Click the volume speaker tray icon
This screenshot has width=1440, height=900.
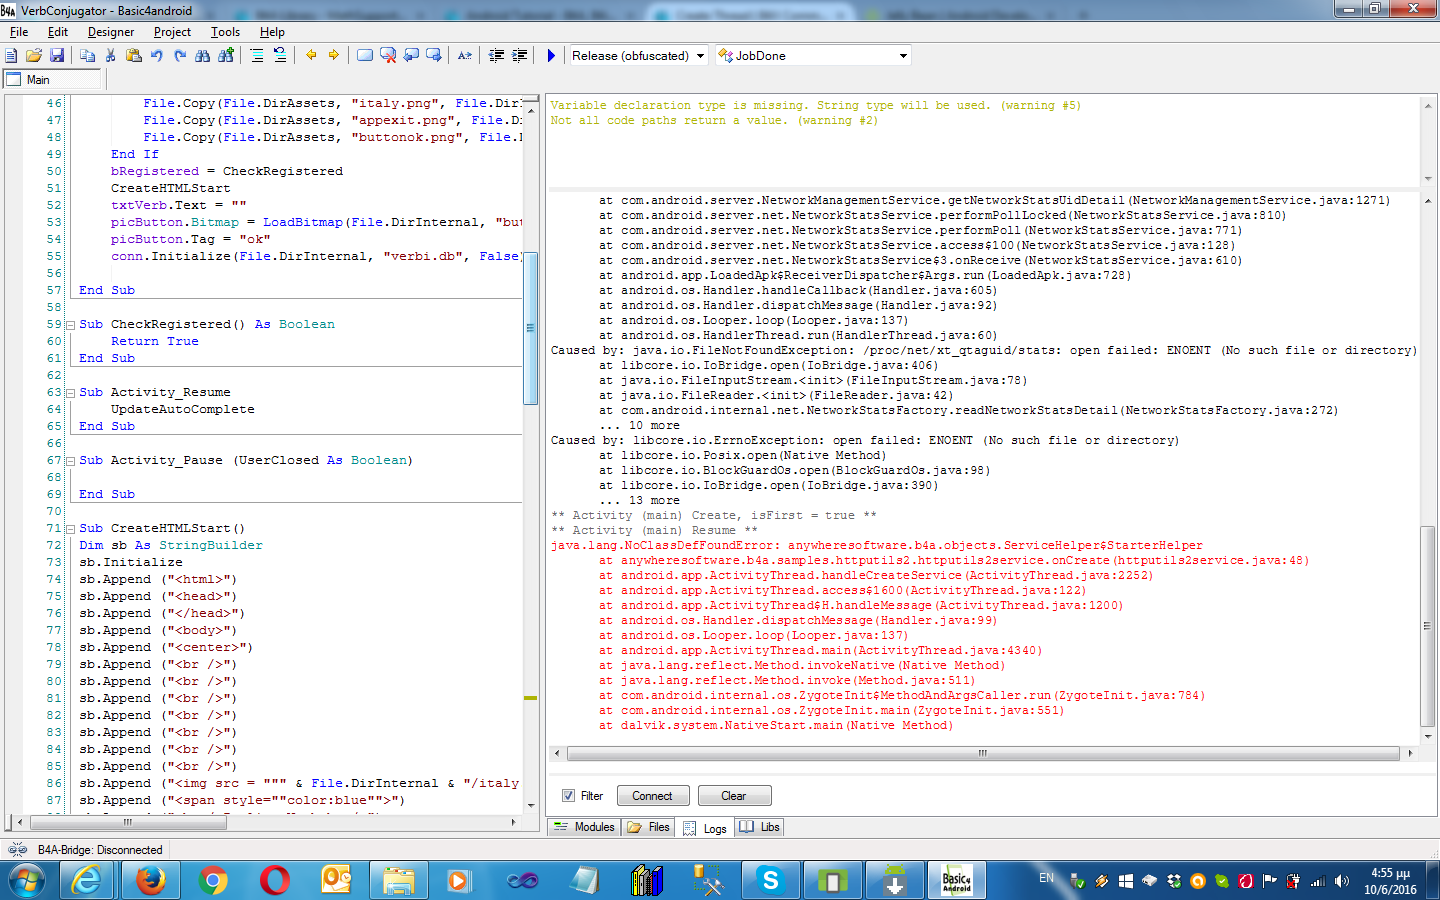(1341, 881)
